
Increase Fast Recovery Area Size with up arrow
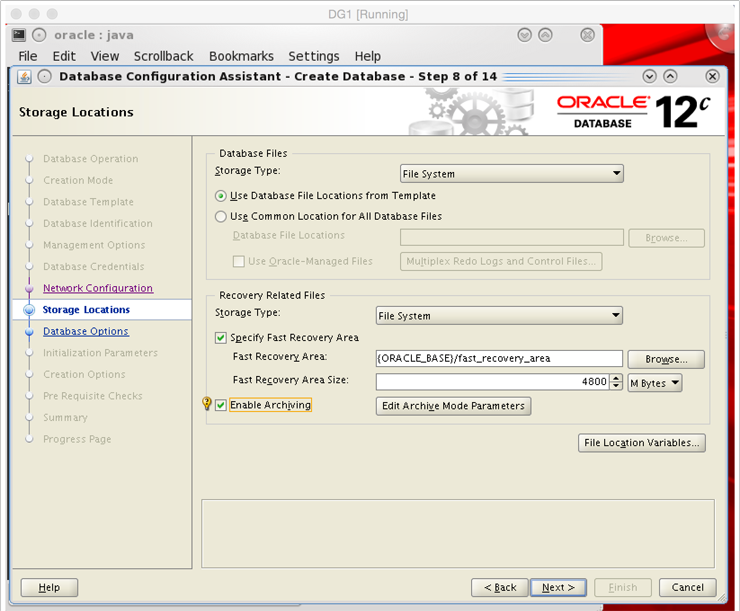616,378
